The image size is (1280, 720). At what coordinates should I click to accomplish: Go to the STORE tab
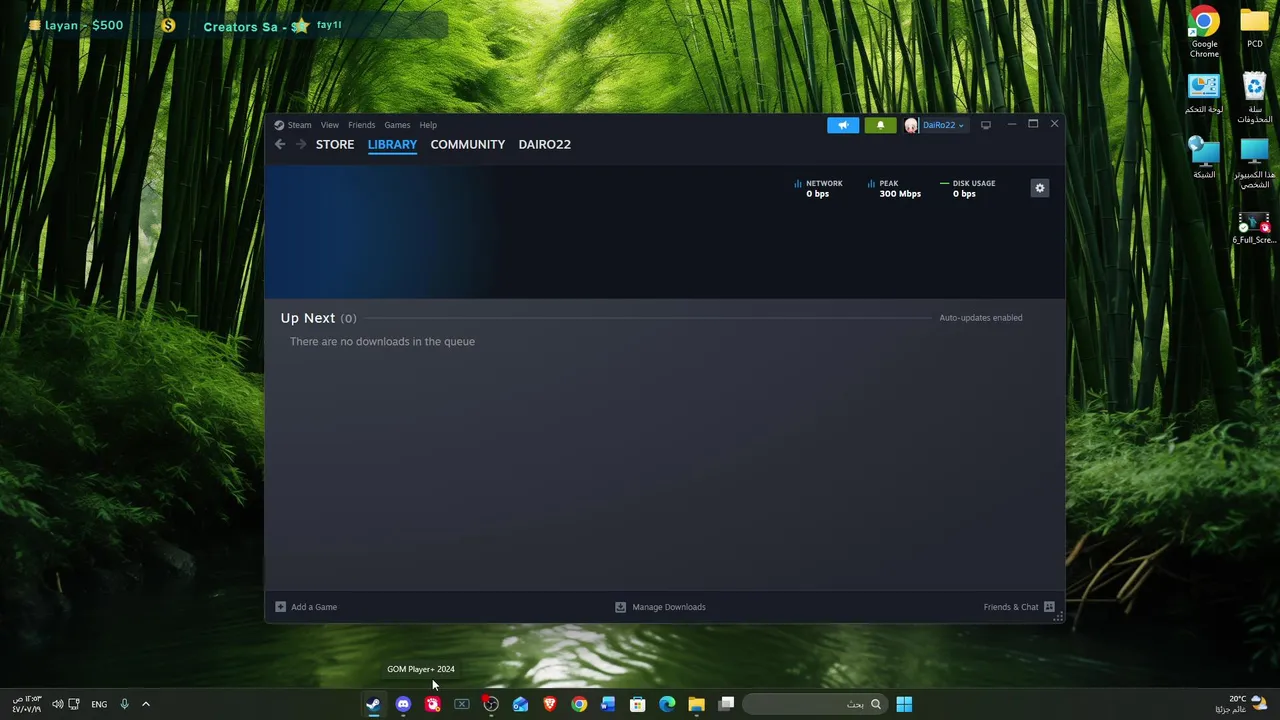335,144
